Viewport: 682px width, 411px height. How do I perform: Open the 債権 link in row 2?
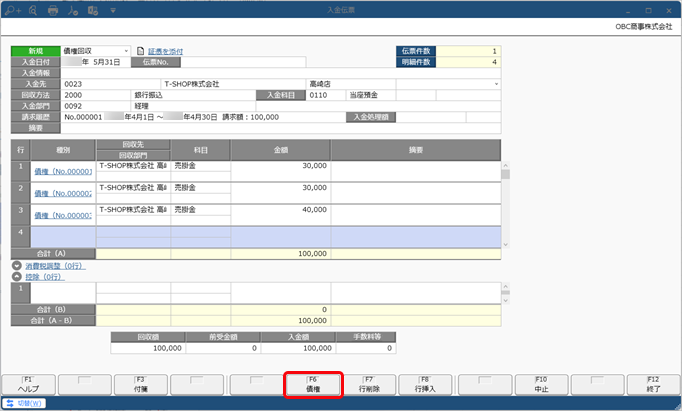(63, 194)
